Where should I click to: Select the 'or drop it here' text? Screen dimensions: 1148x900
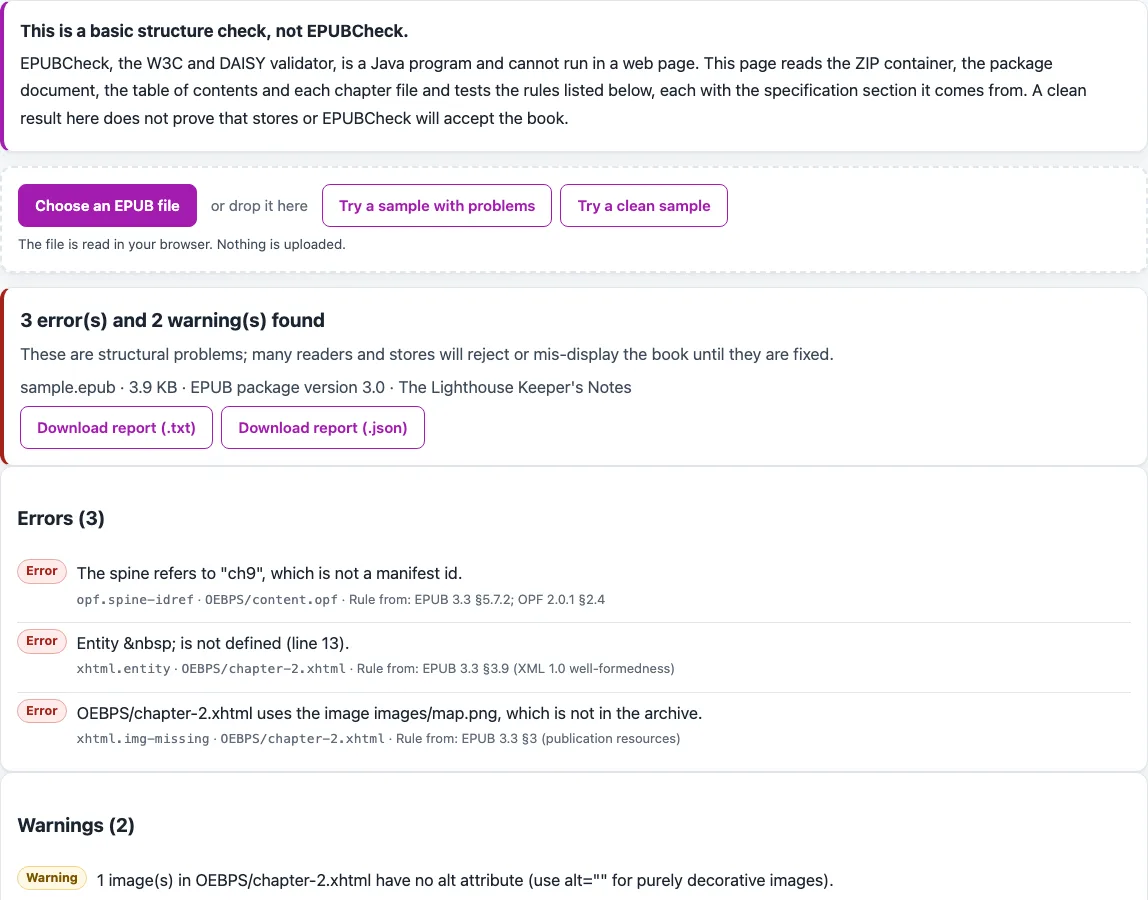(x=259, y=206)
